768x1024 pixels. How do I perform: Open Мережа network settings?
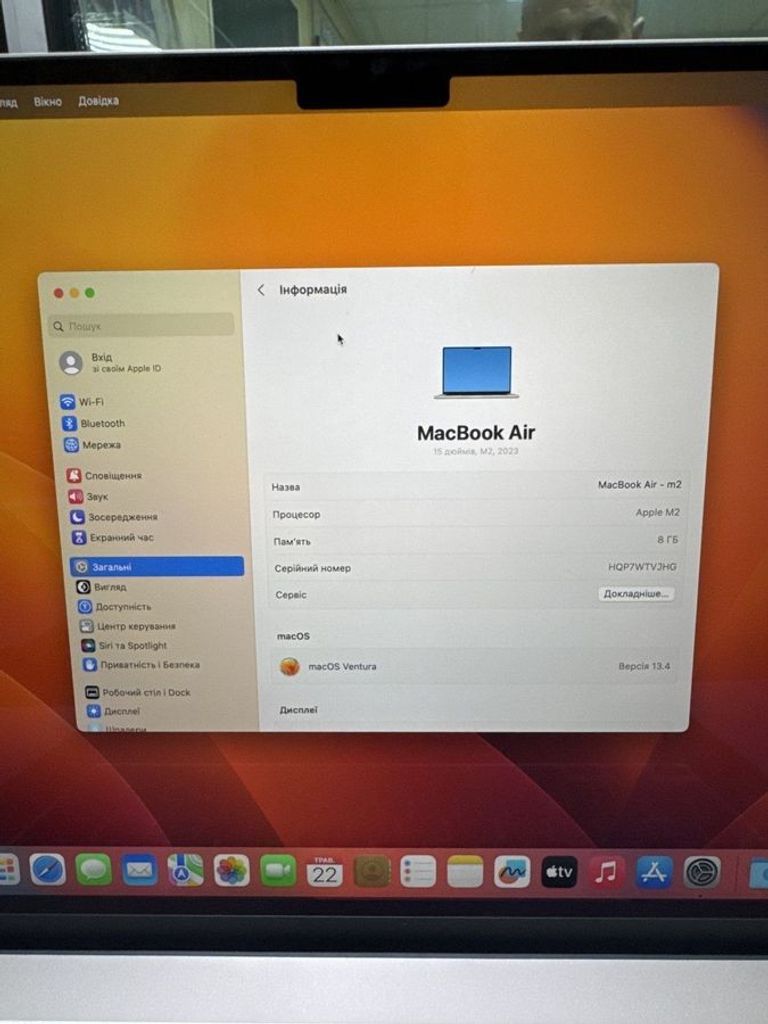pos(93,445)
